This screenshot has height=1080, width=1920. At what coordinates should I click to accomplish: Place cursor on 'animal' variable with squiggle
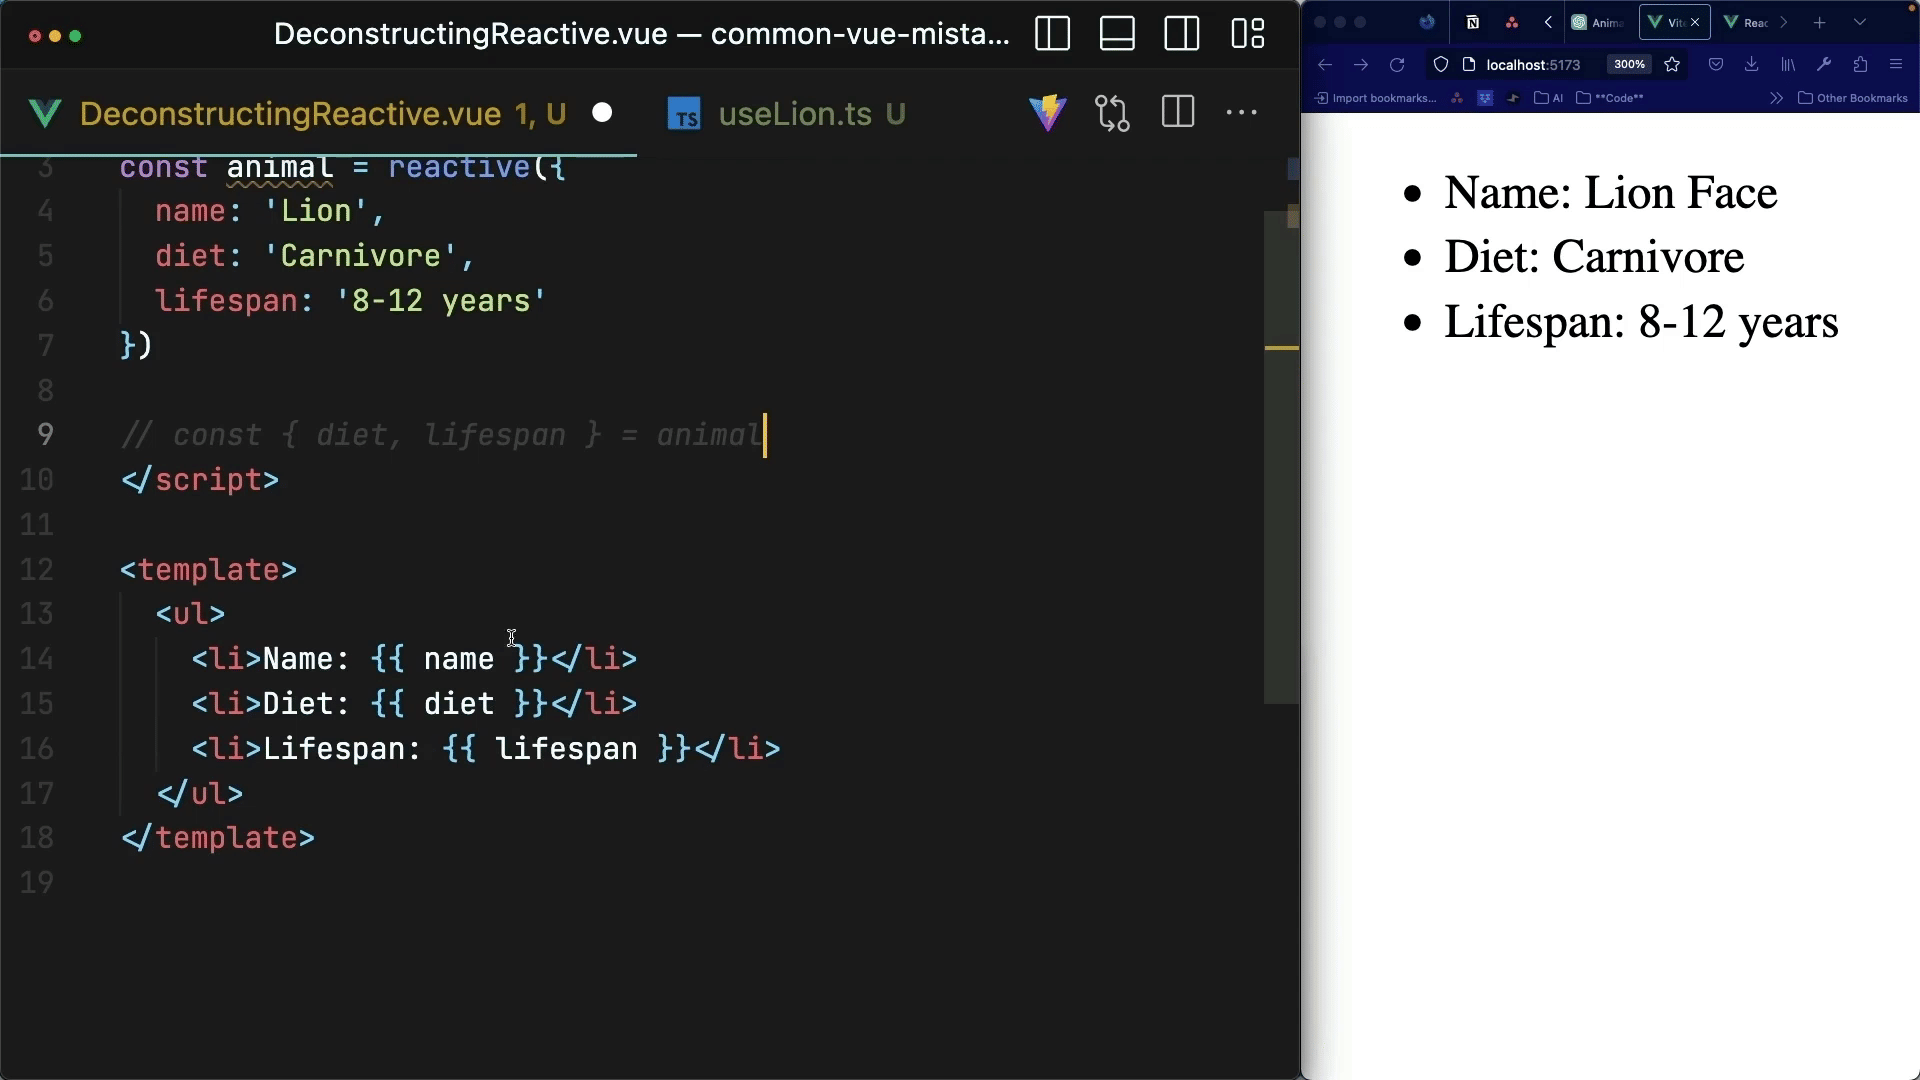279,167
